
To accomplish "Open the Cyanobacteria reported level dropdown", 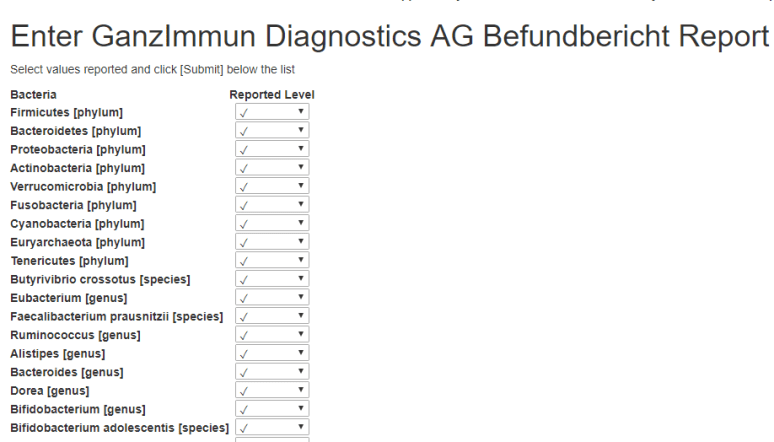I will pyautogui.click(x=272, y=224).
